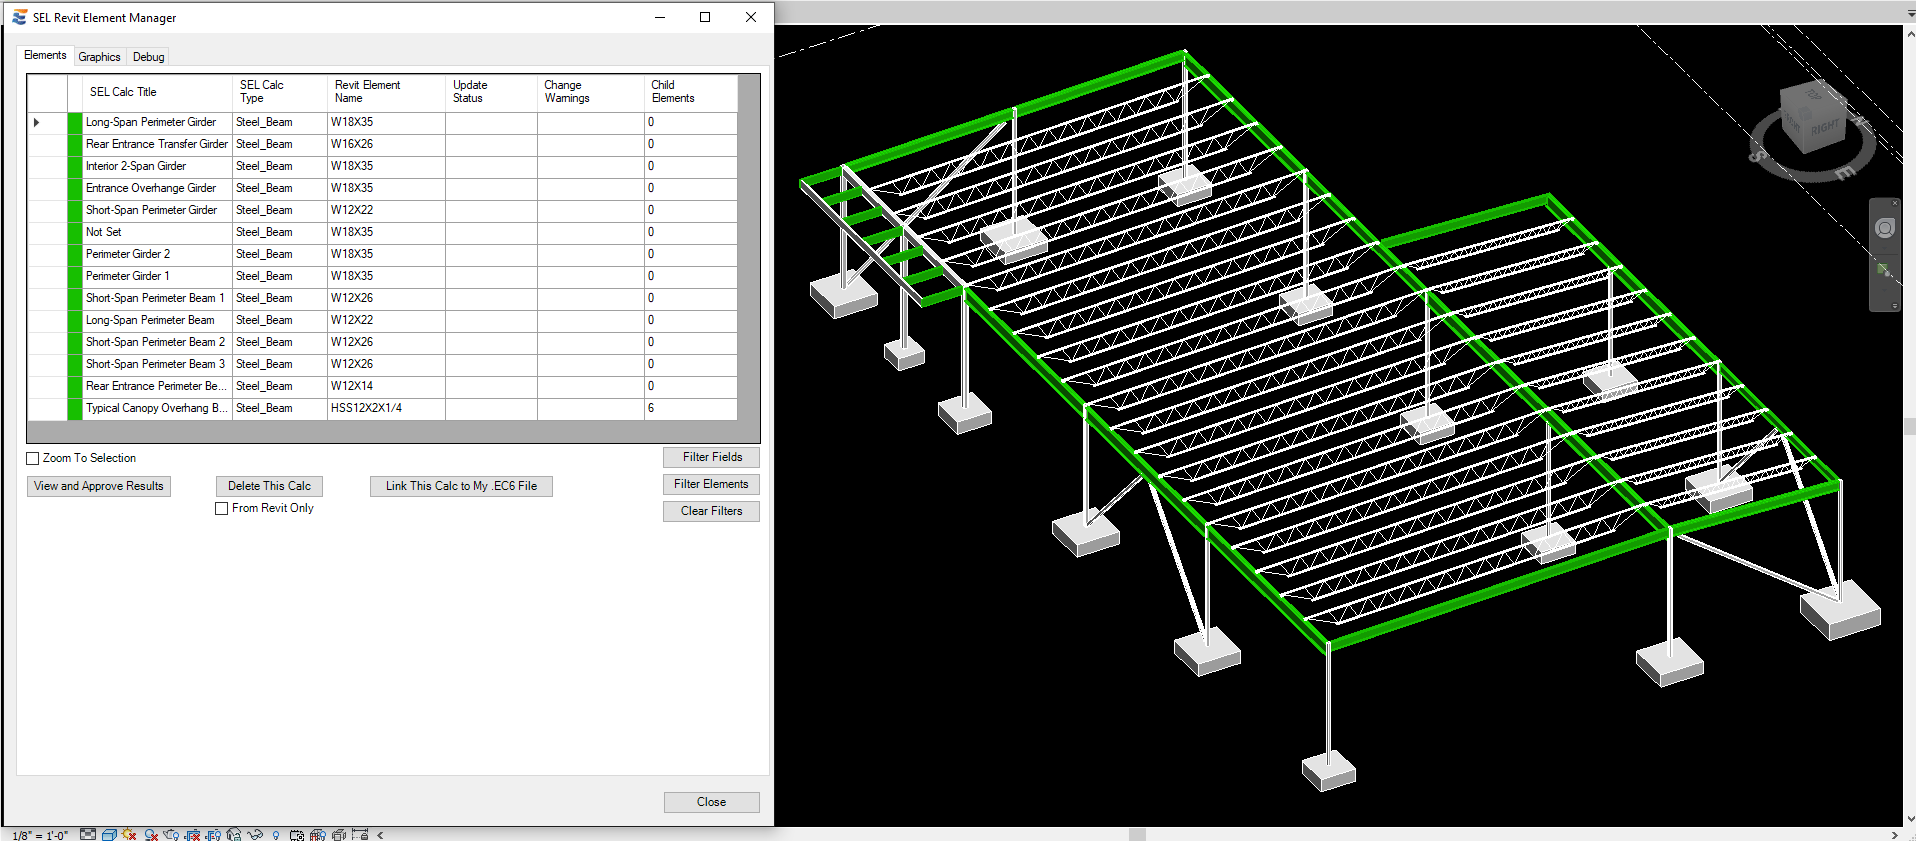Viewport: 1916px width, 841px height.
Task: Toggle Sun Path icon in view control bar
Action: tap(129, 834)
